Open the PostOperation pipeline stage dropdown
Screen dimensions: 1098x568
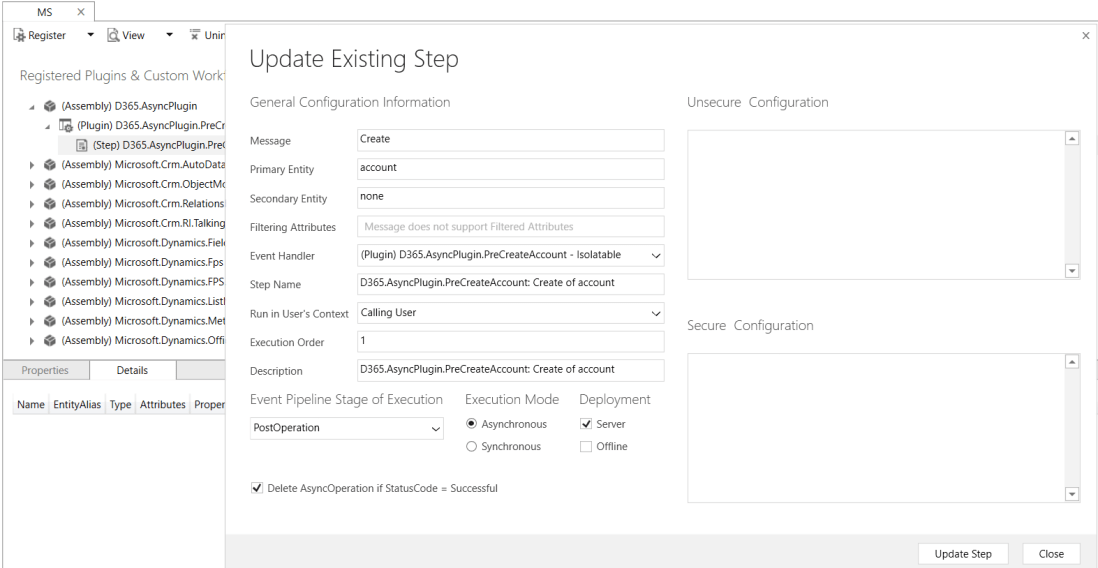click(435, 429)
